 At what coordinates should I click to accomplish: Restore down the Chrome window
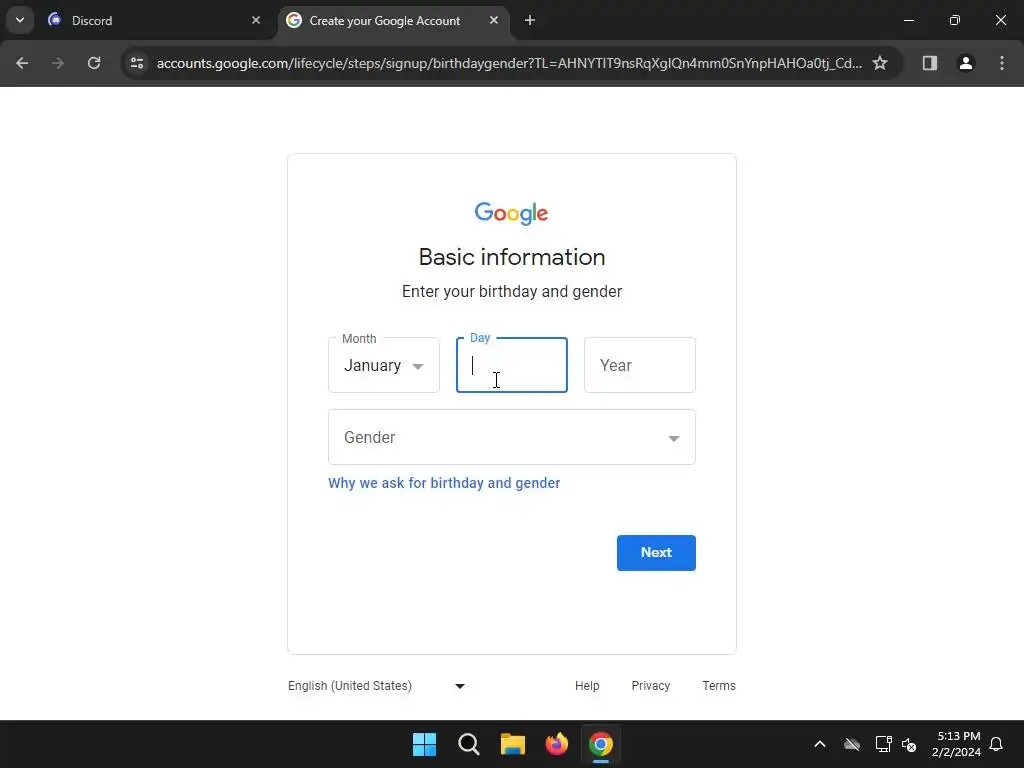(x=955, y=20)
